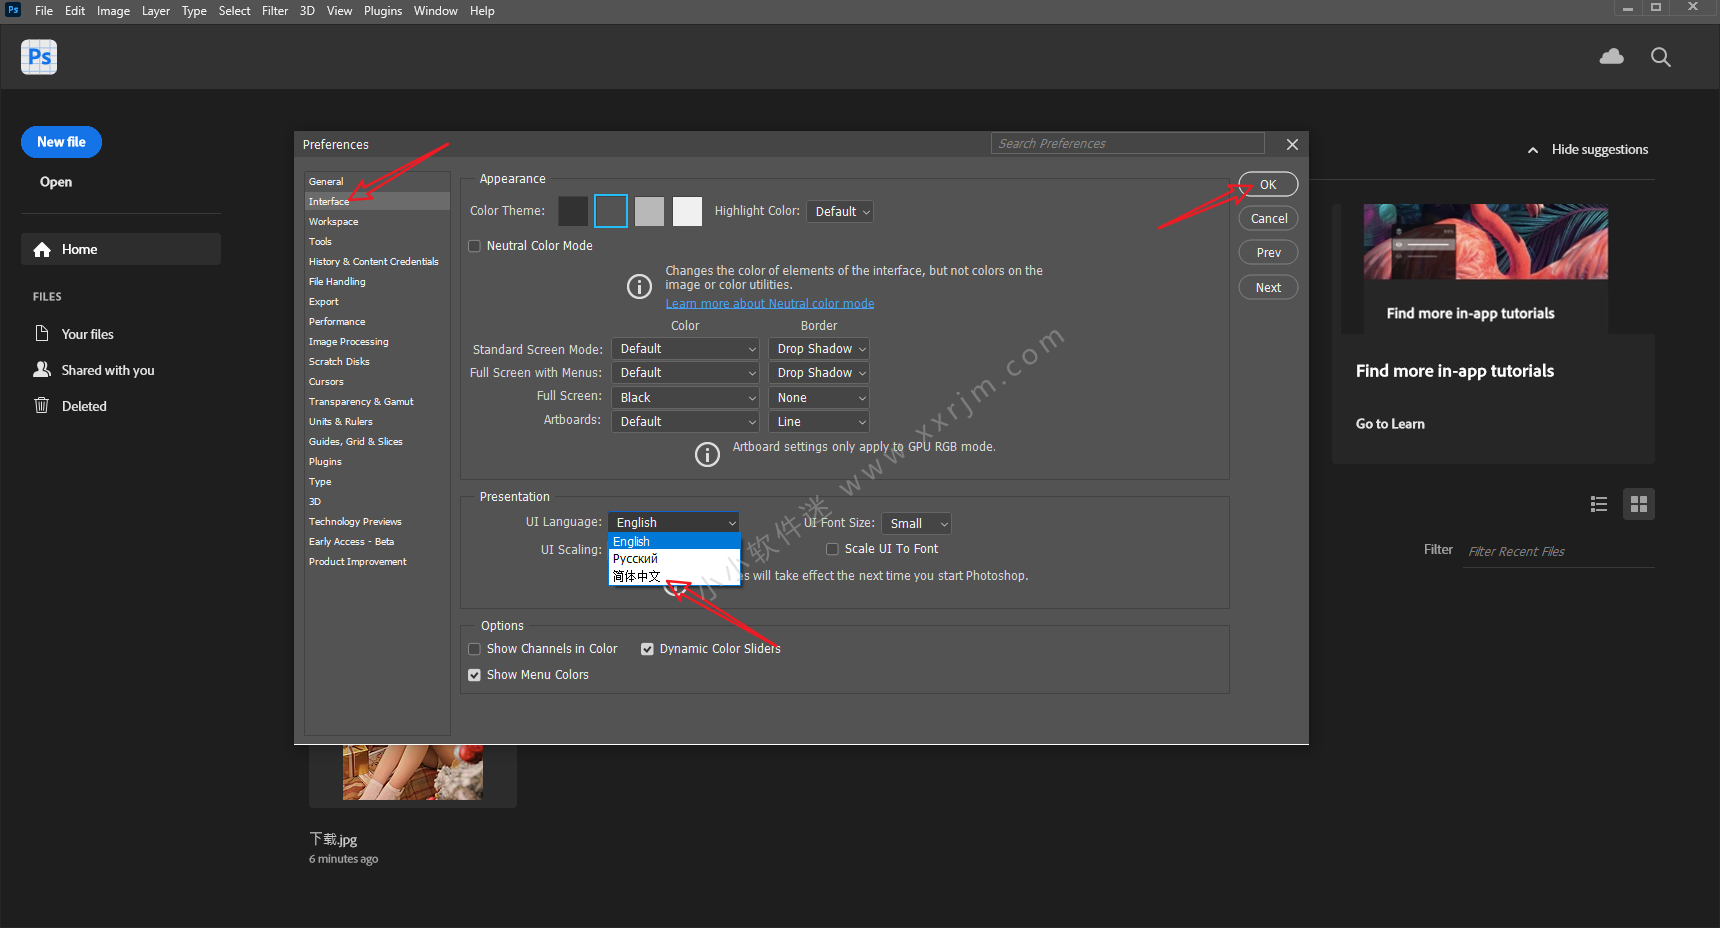The height and width of the screenshot is (928, 1720).
Task: Select the white color theme swatch
Action: [687, 211]
